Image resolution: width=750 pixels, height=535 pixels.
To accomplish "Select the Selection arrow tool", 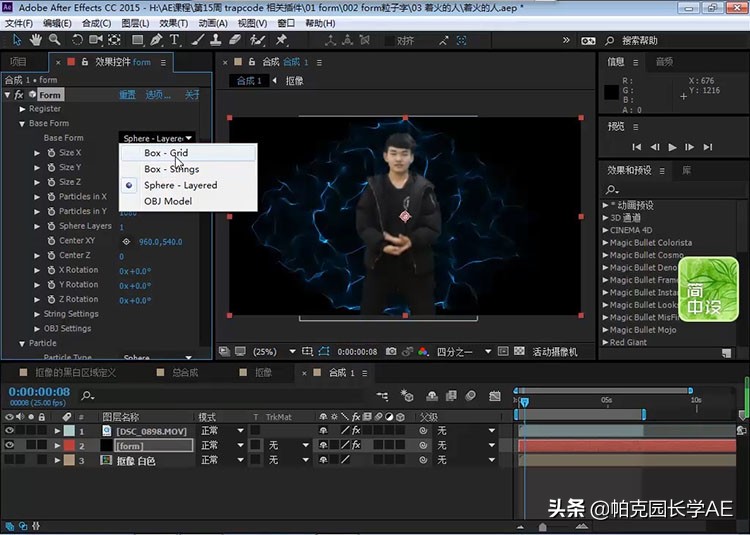I will pyautogui.click(x=17, y=40).
